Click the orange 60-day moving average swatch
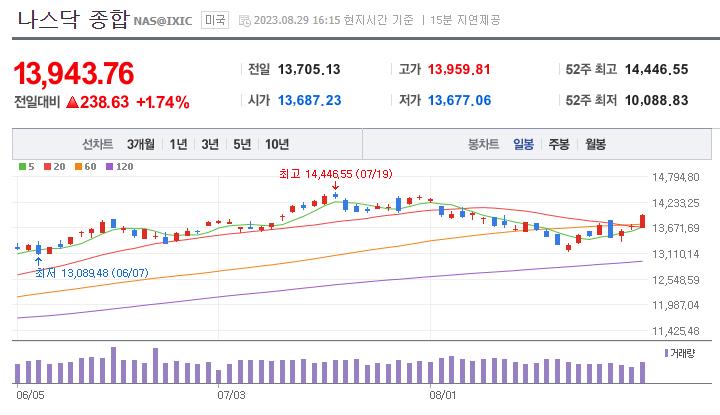This screenshot has width=720, height=415. (x=79, y=167)
